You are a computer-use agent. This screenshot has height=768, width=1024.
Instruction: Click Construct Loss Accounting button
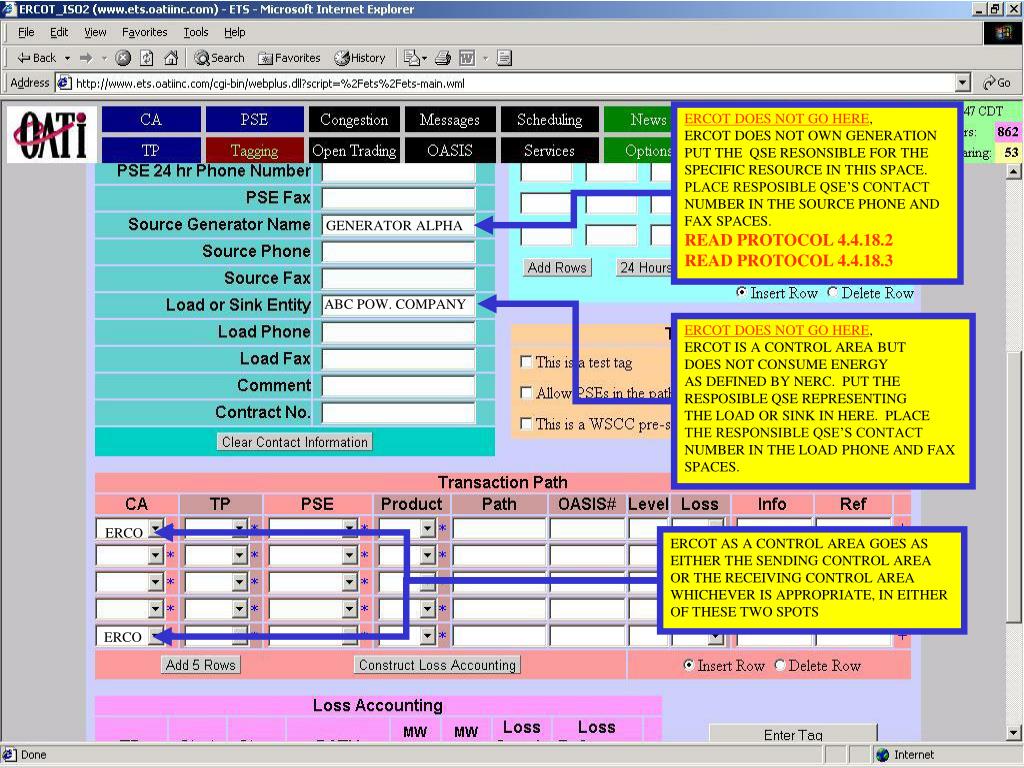pos(437,665)
